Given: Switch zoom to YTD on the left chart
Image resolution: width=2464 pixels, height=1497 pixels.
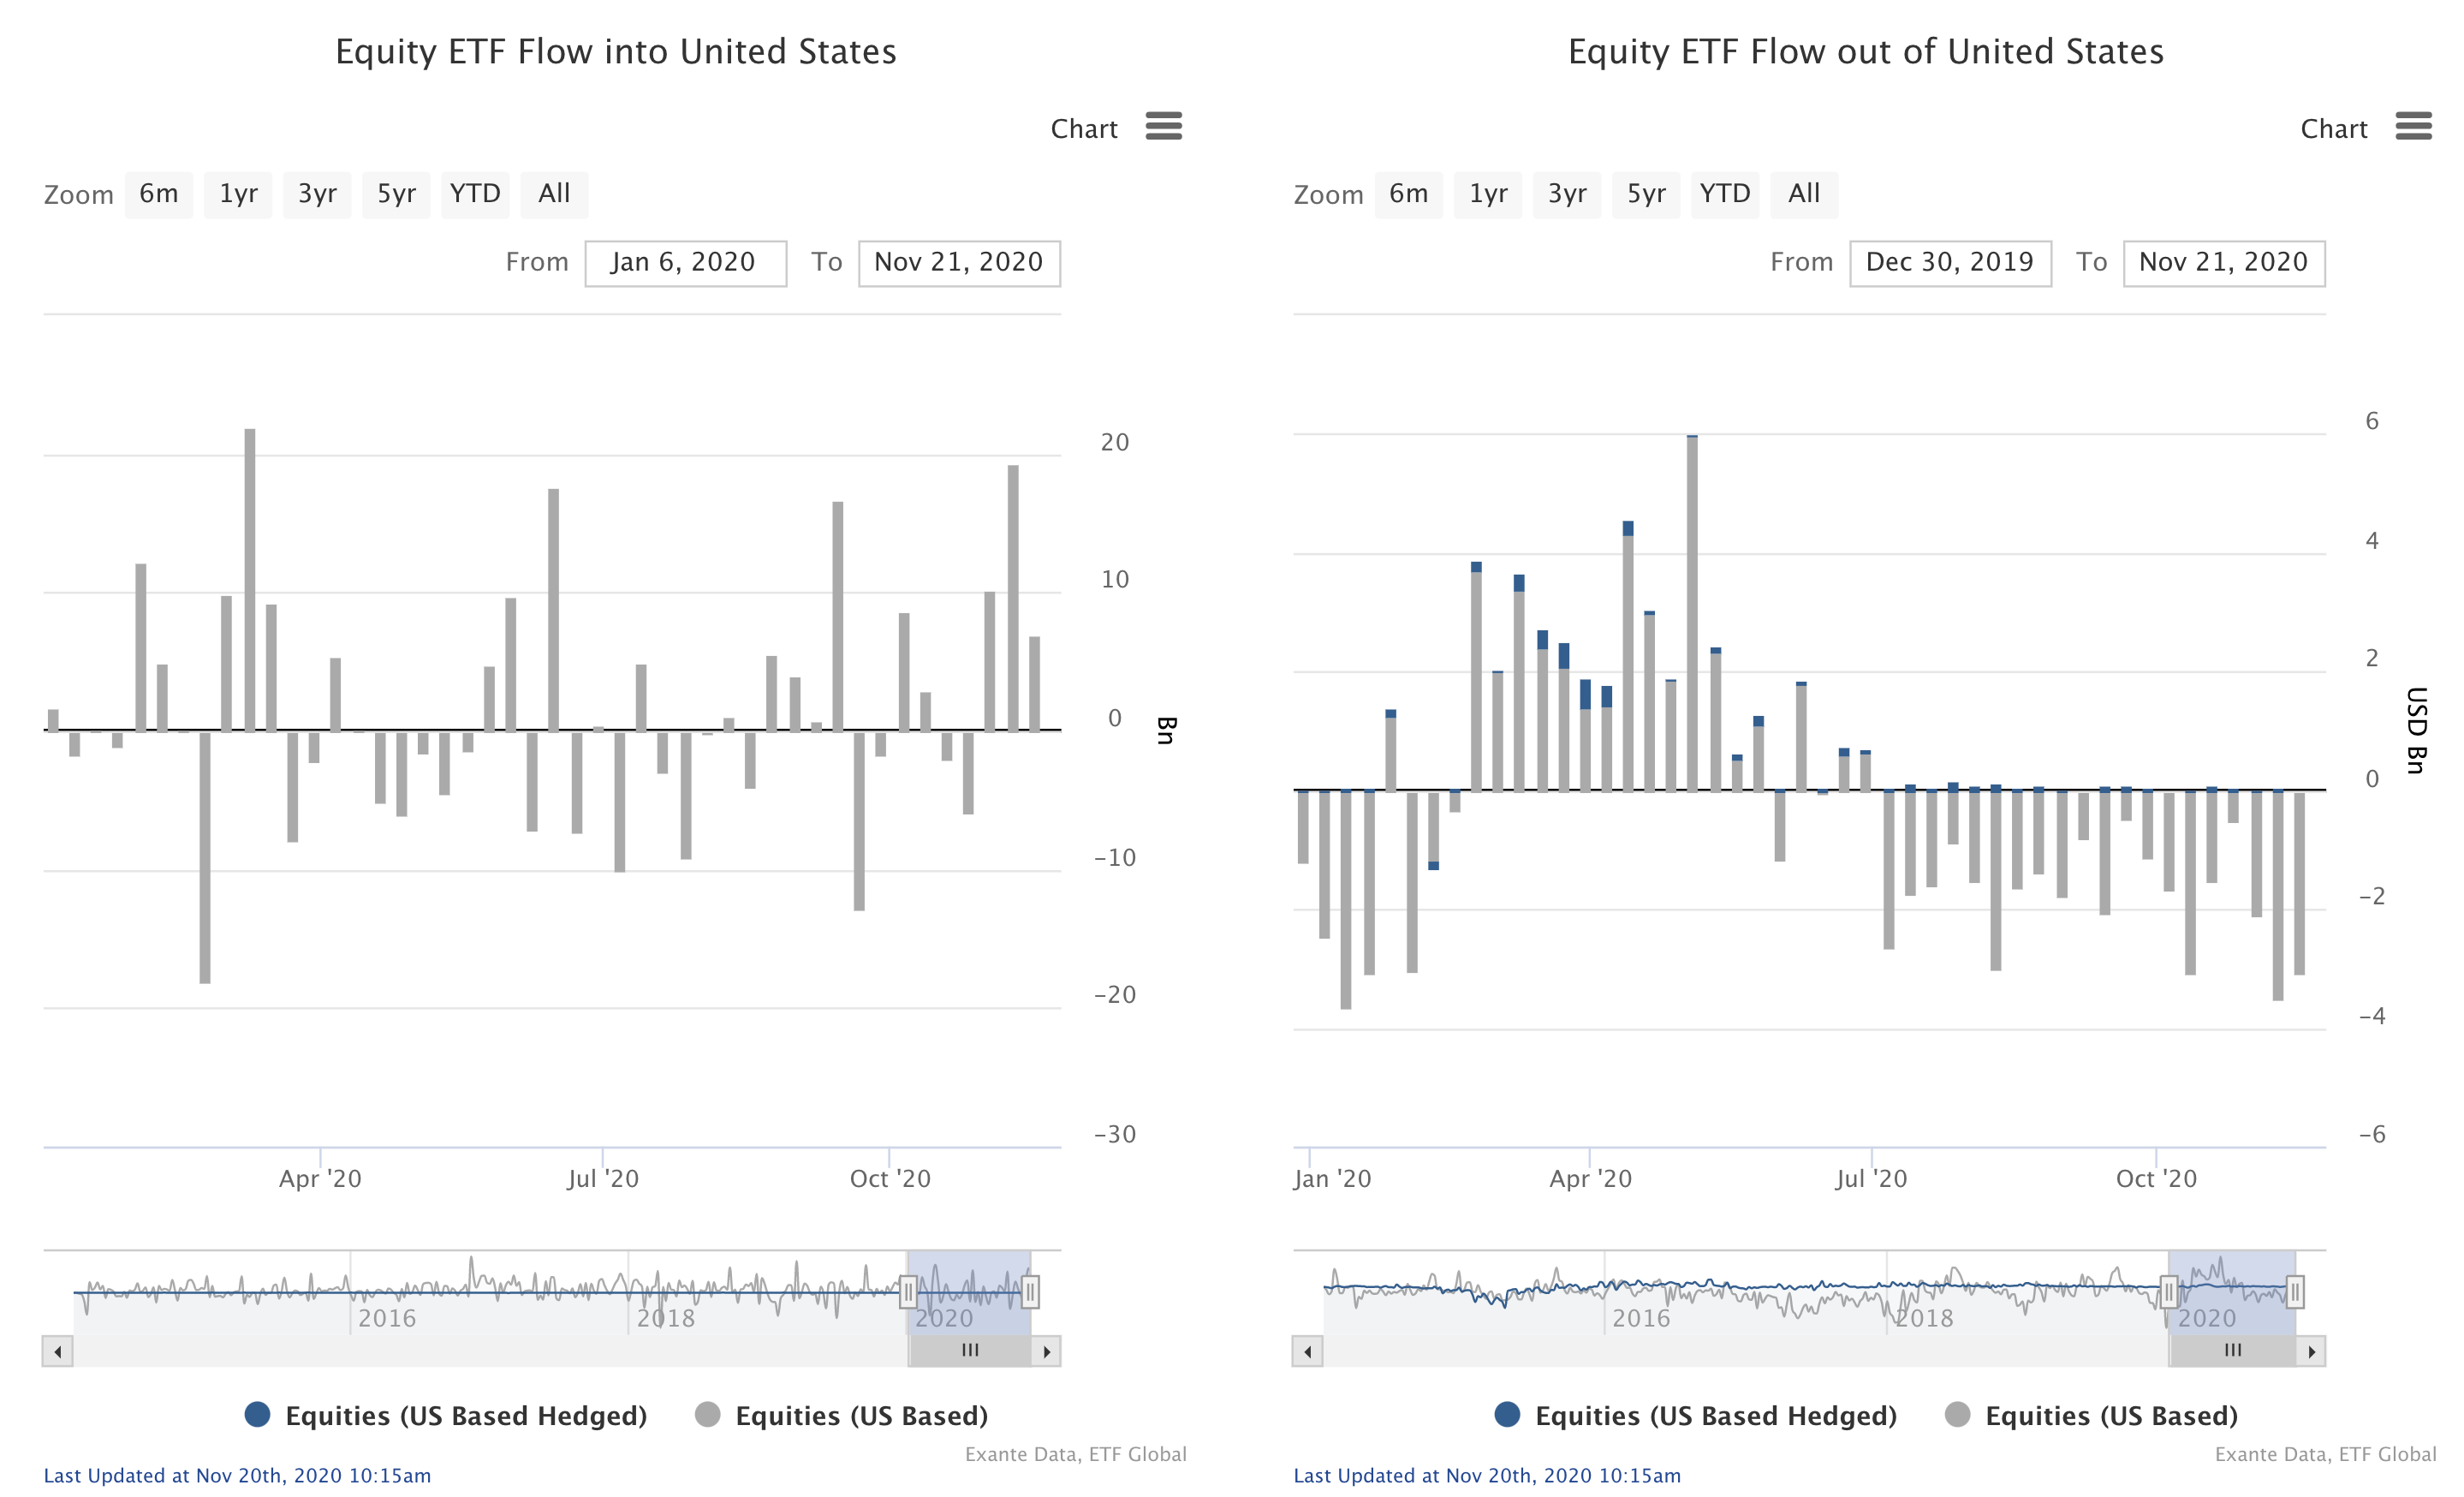Looking at the screenshot, I should pos(475,194).
